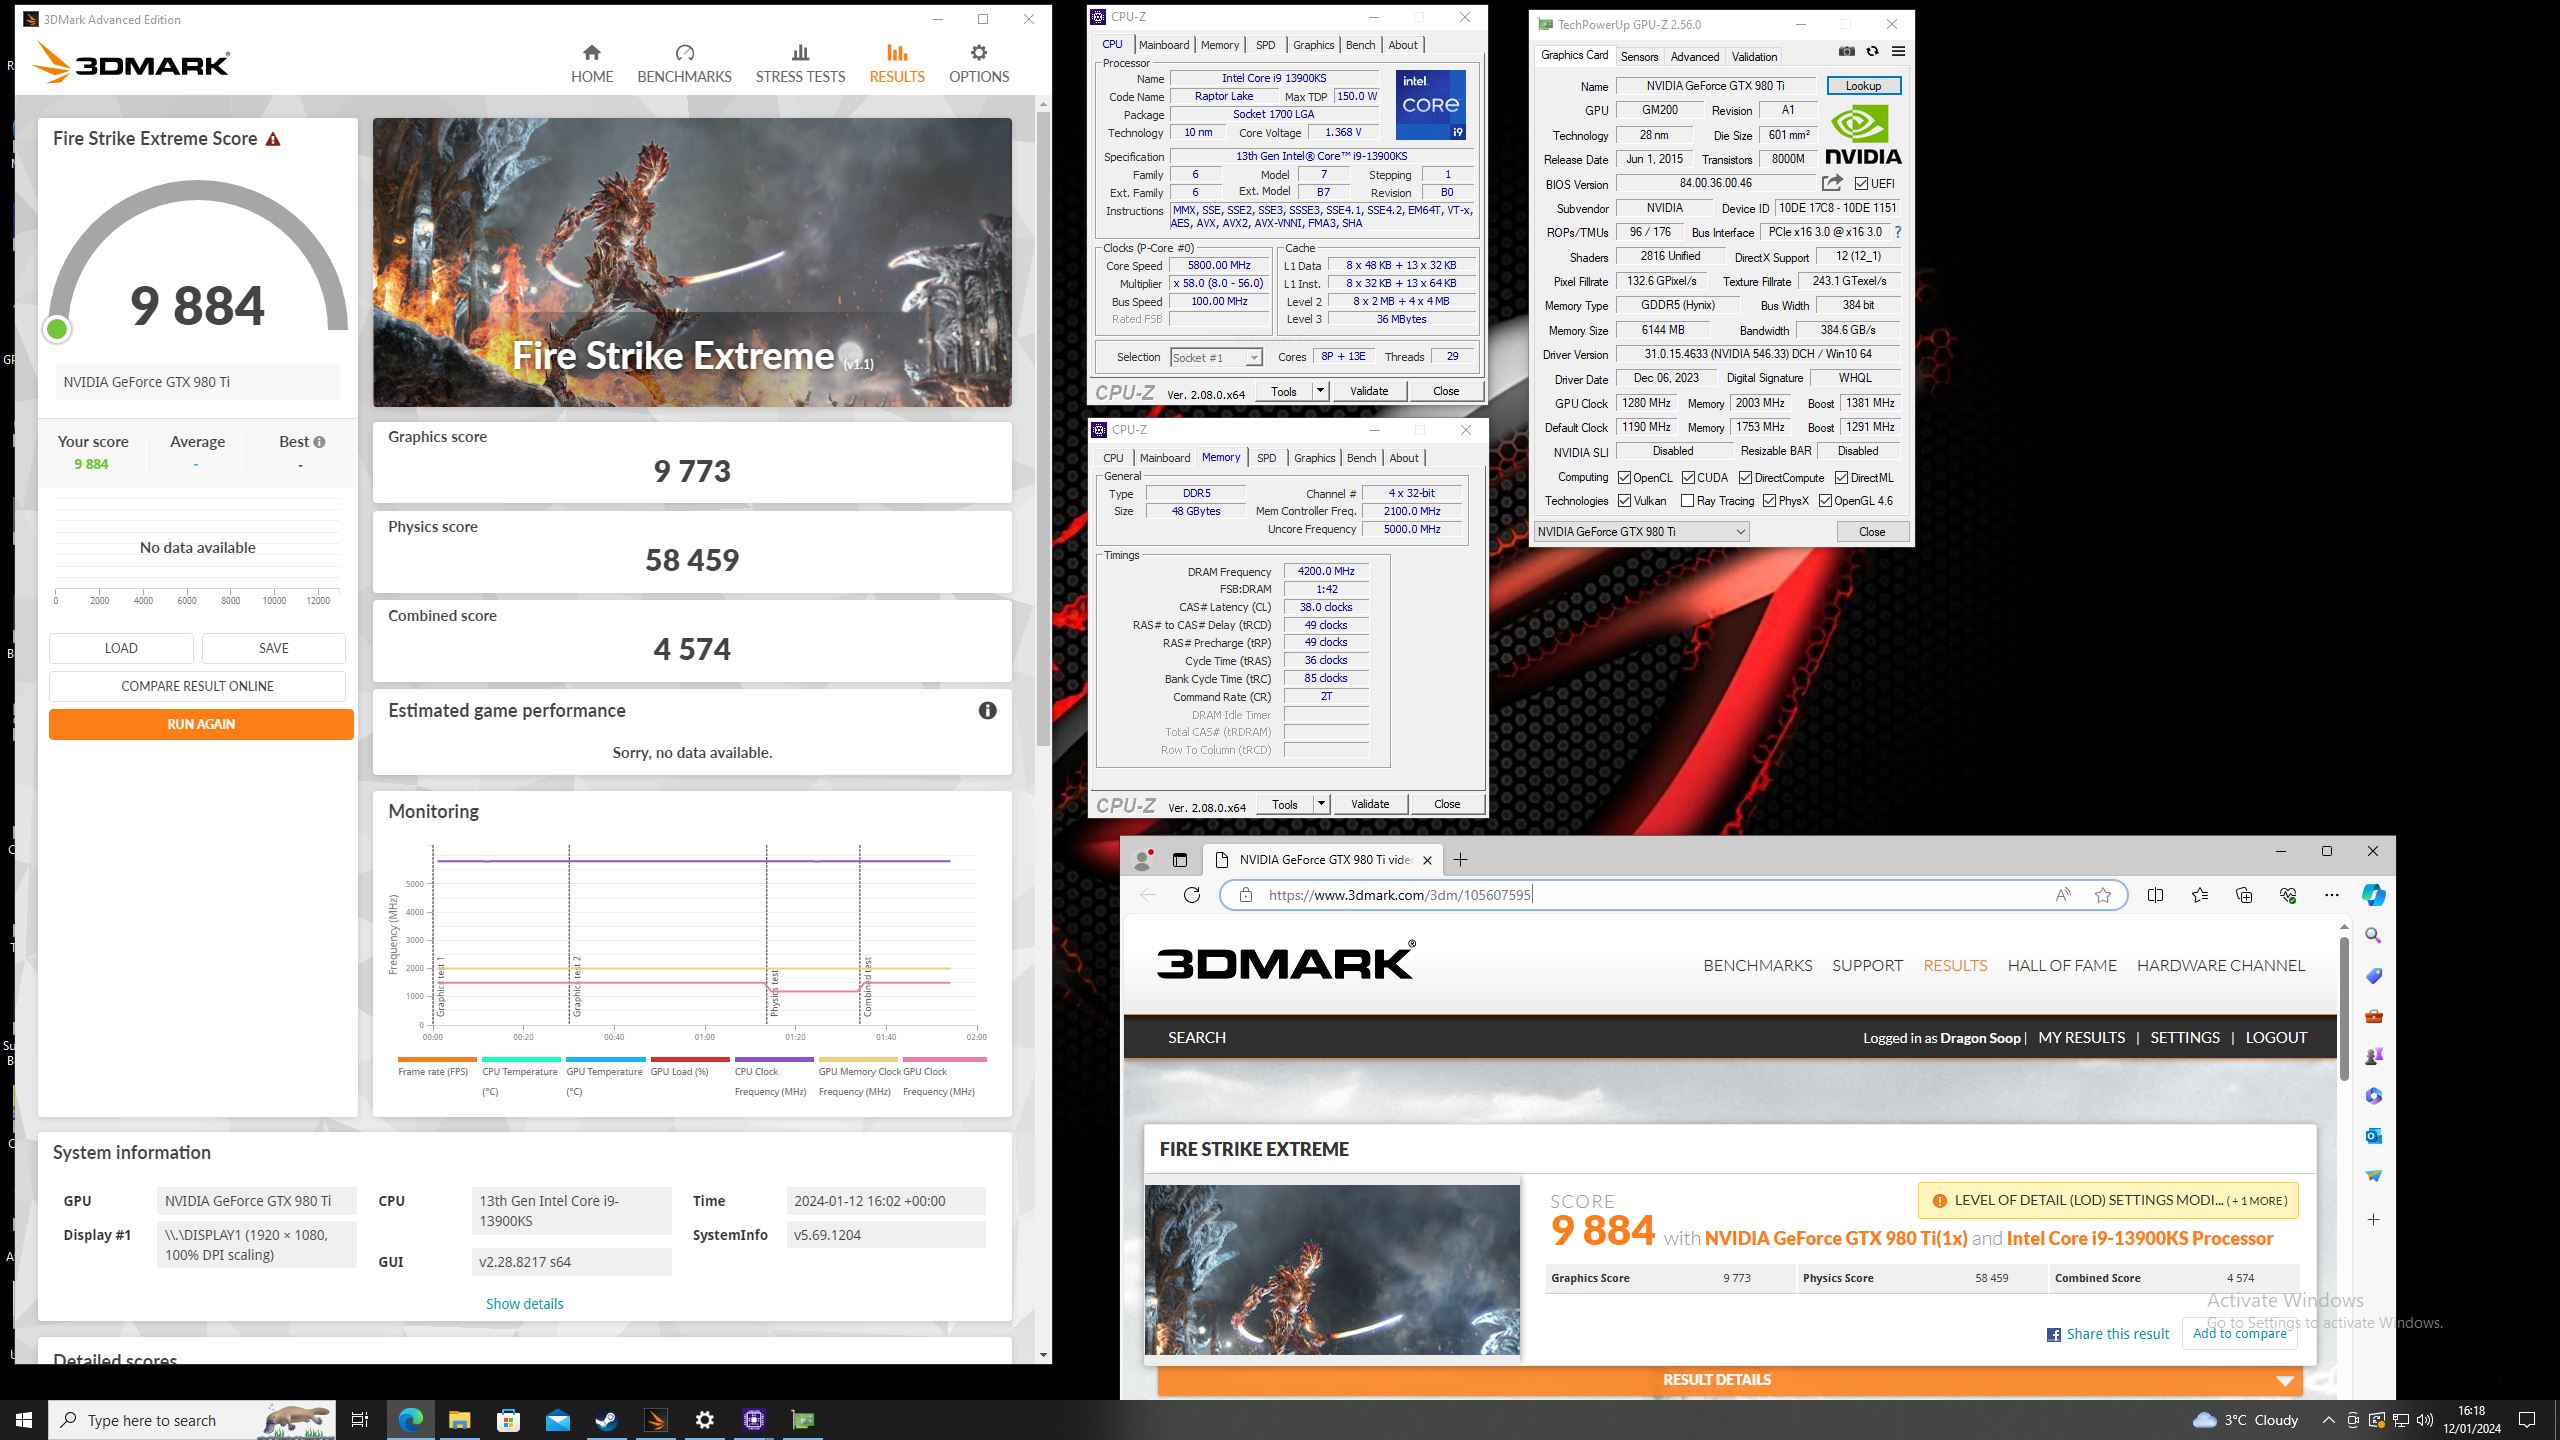The height and width of the screenshot is (1440, 2560).
Task: Open Edge Collections icon
Action: point(2243,895)
